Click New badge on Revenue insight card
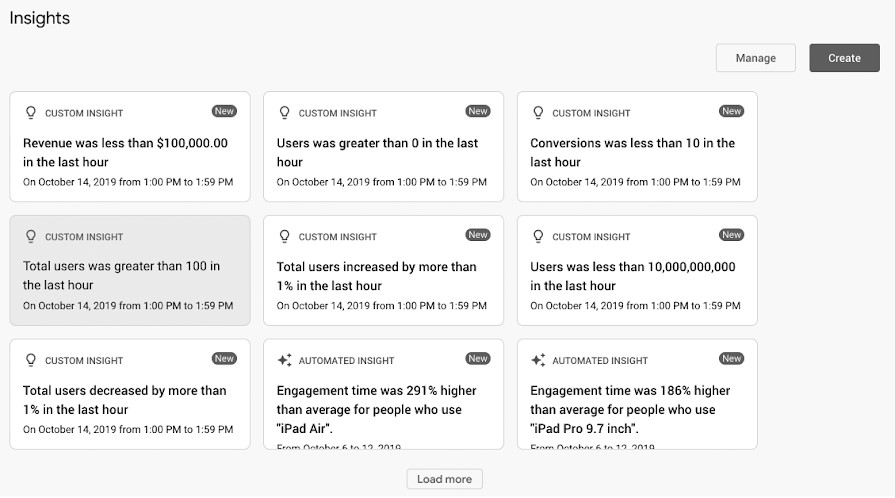This screenshot has width=895, height=498. pos(224,111)
